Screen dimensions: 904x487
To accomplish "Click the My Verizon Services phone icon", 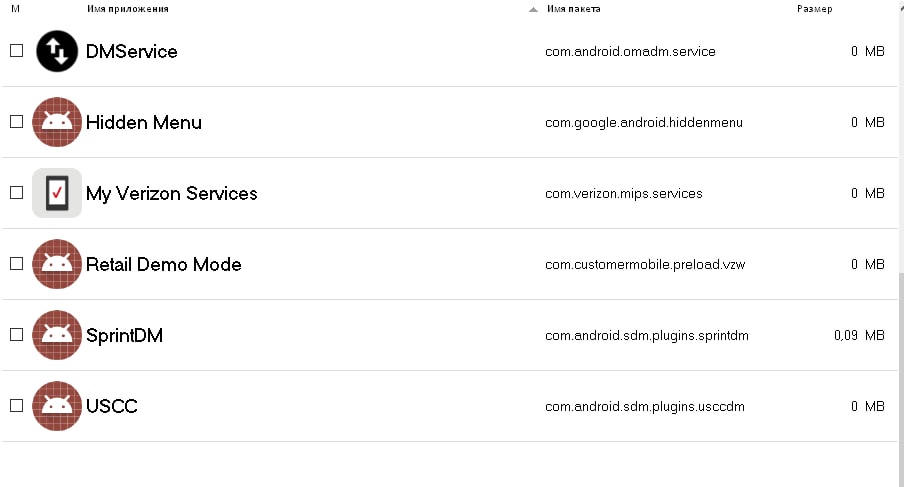I will click(56, 193).
